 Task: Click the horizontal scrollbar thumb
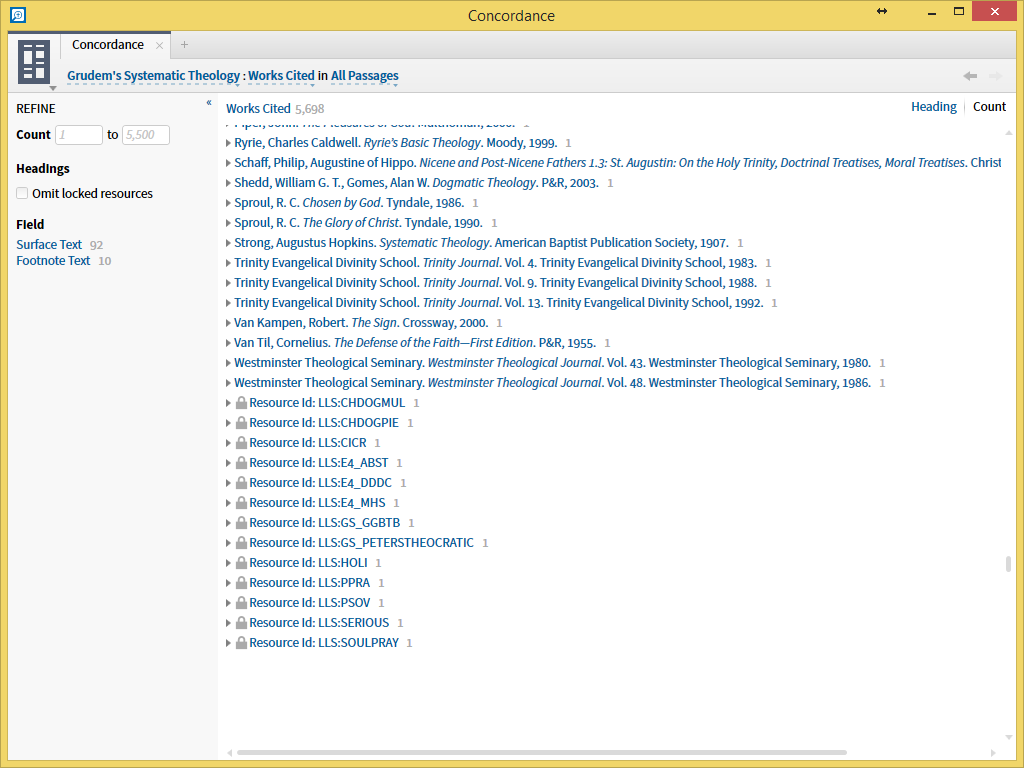coord(541,752)
